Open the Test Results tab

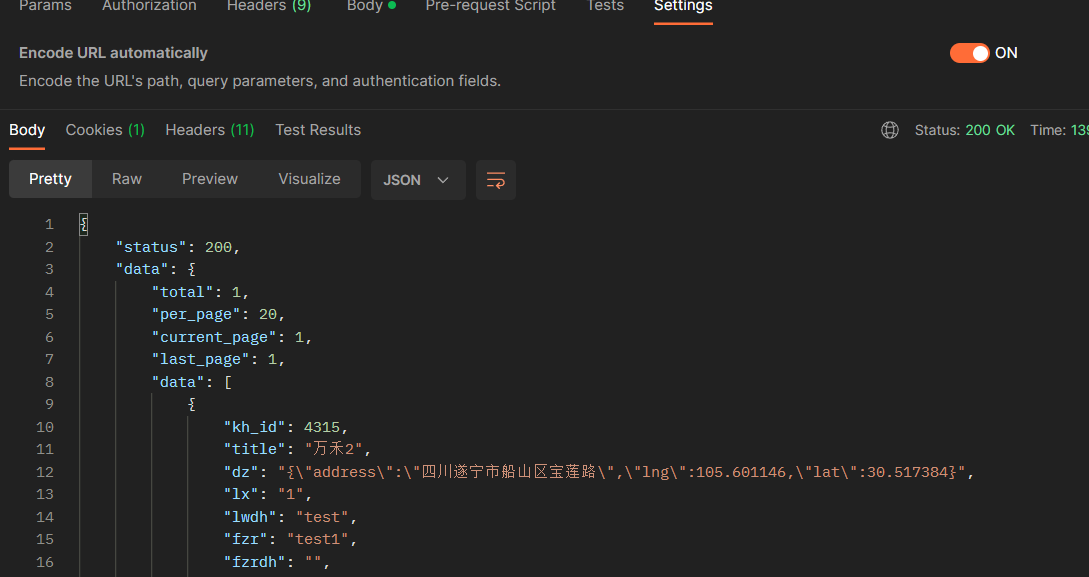[x=318, y=130]
